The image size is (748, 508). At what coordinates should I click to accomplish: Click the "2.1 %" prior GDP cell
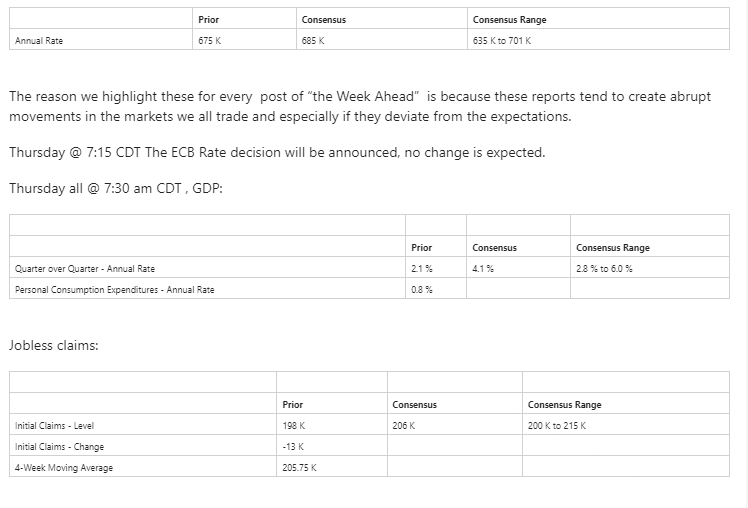(422, 269)
